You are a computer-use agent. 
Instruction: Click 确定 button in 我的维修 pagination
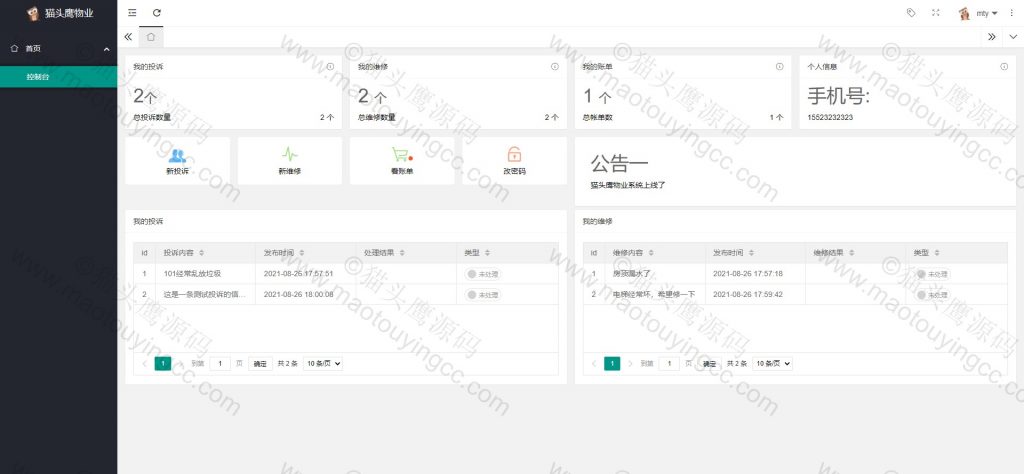[710, 364]
